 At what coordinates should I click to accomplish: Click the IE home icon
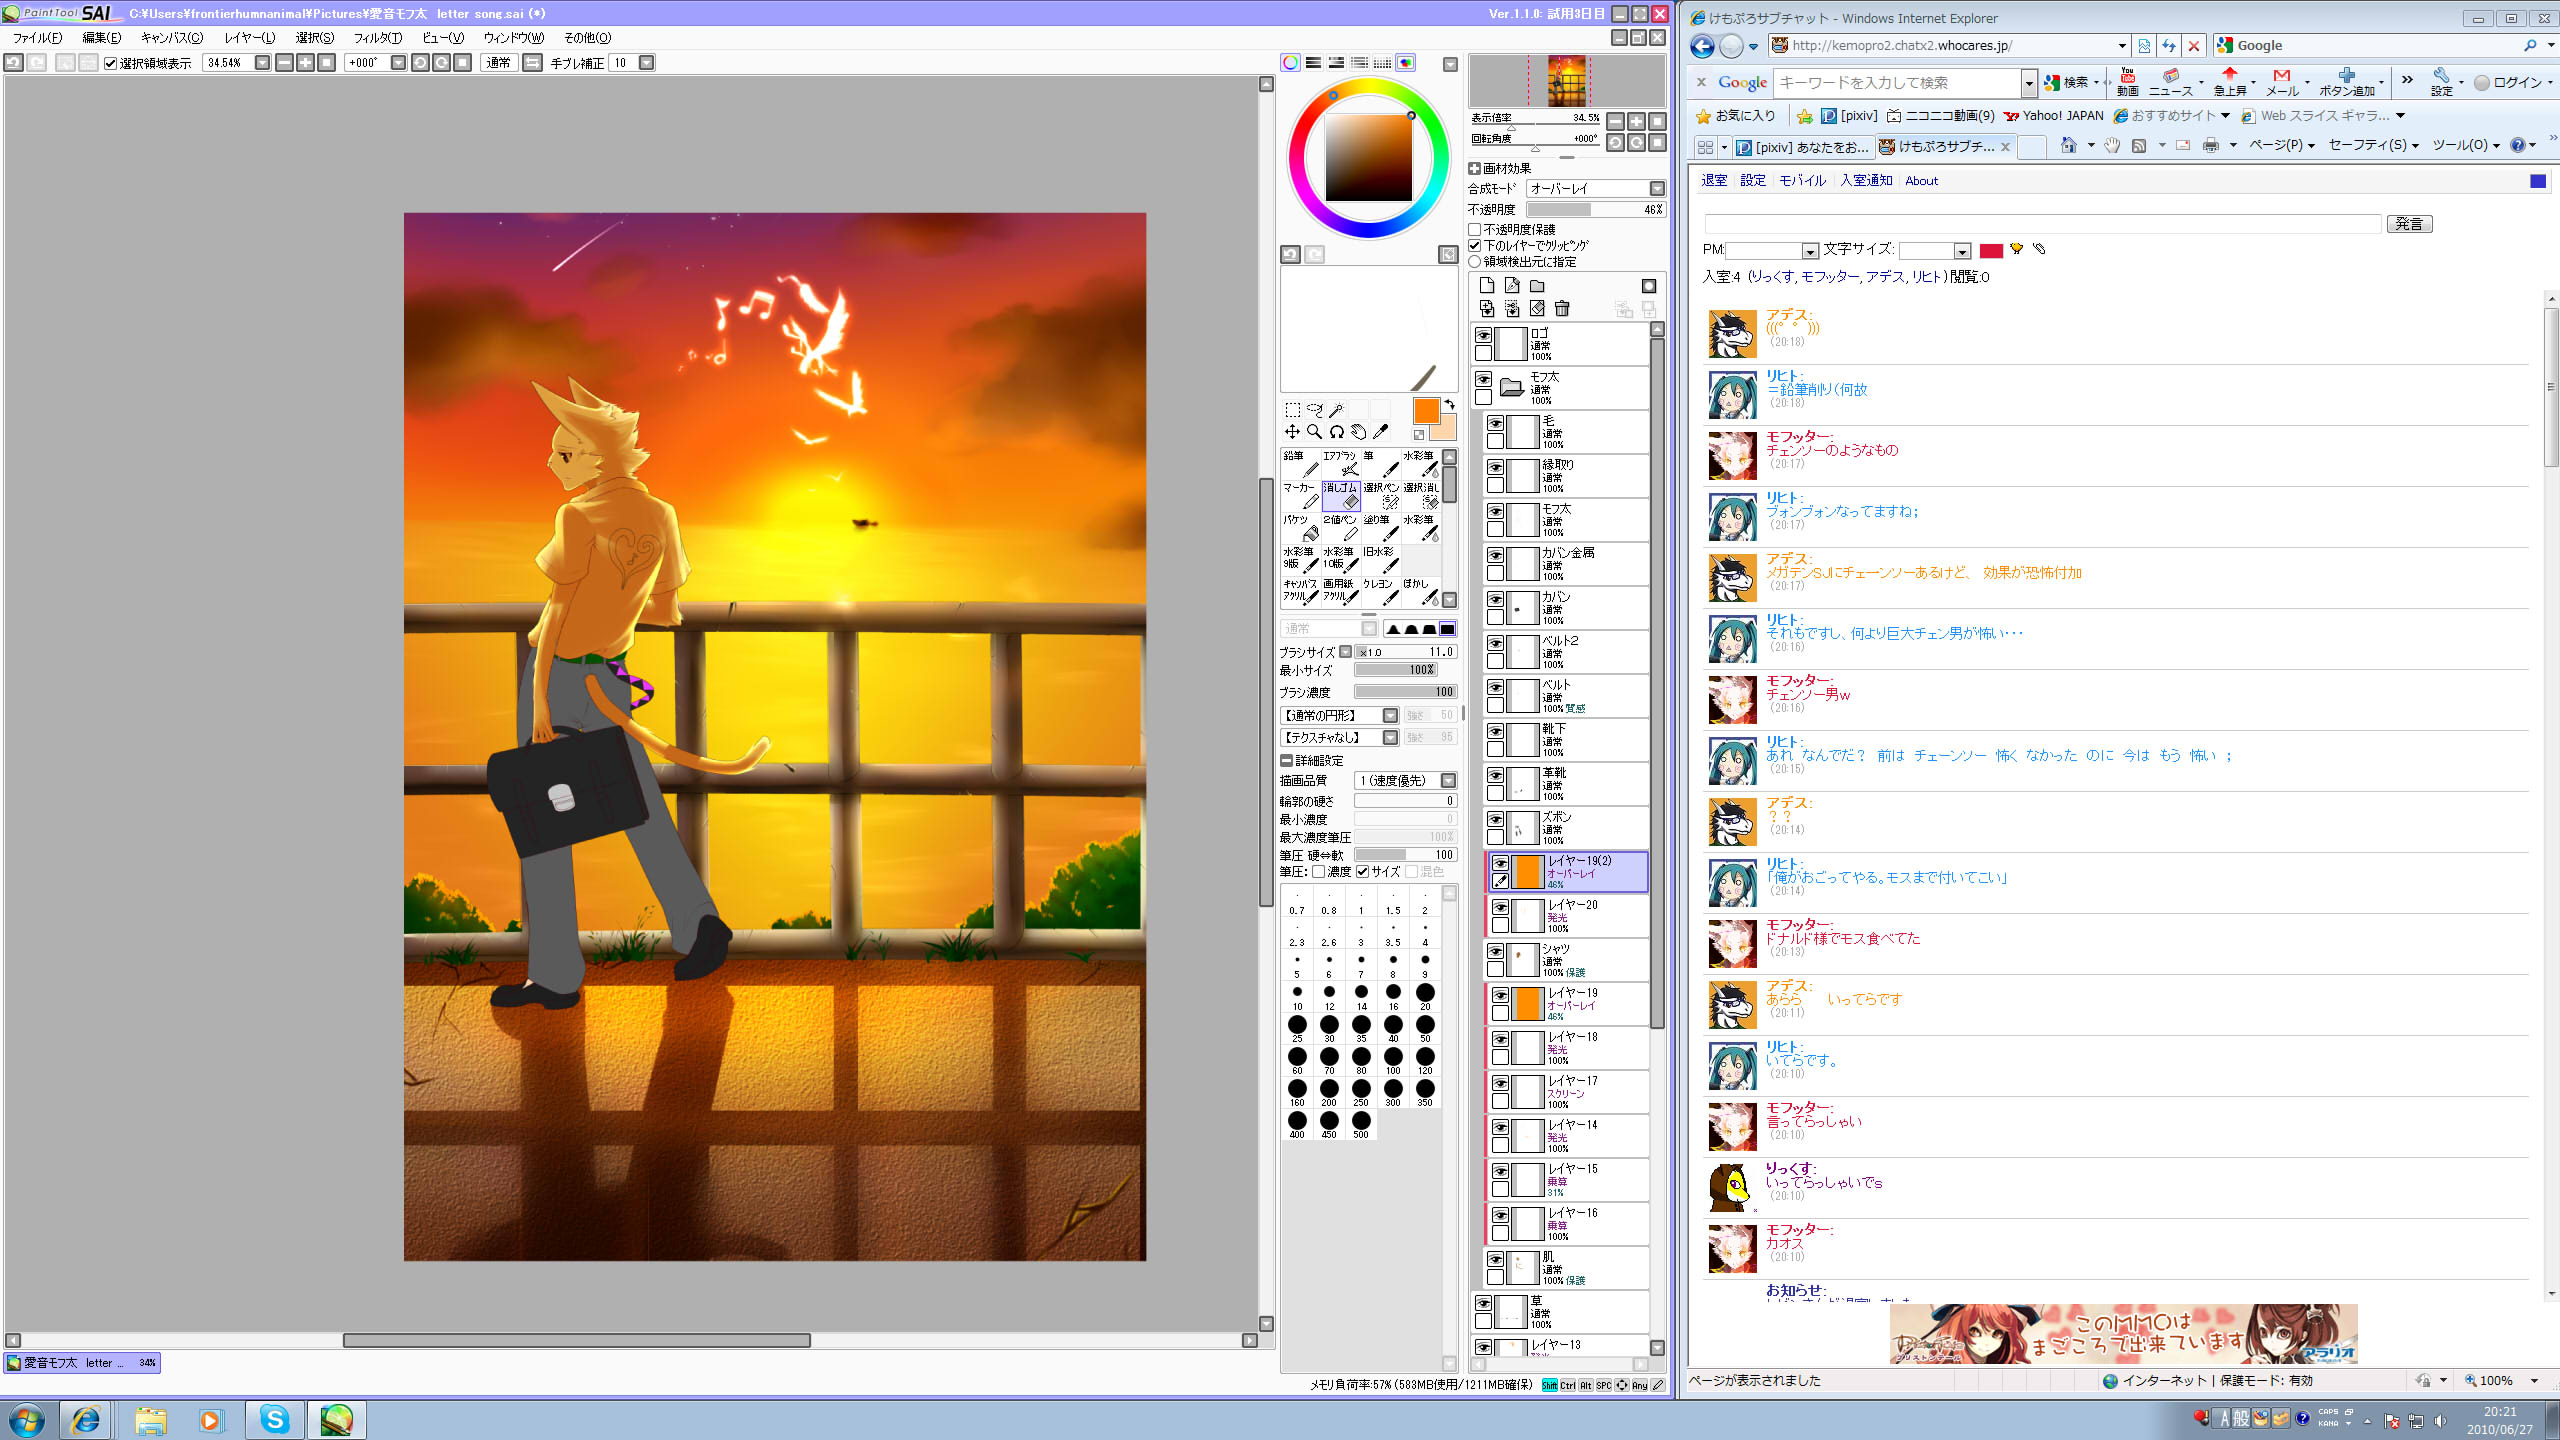(x=2068, y=146)
